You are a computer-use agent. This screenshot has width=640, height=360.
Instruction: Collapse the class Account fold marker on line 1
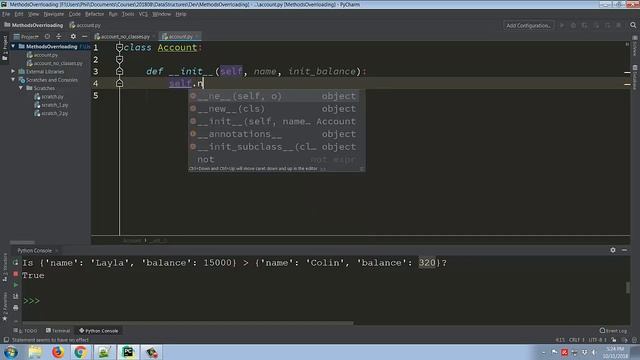click(x=119, y=47)
